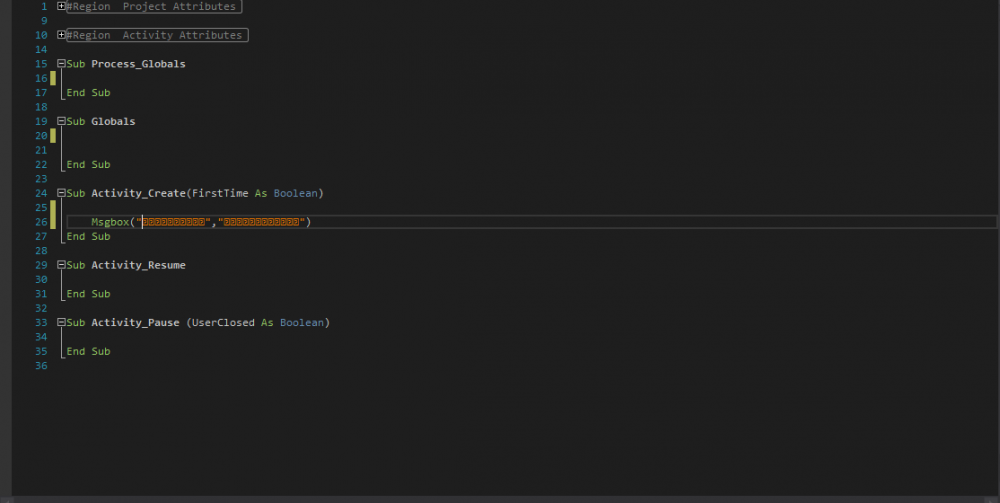Screen dimensions: 1000x503
Task: Collapse the Activity_Pause sub
Action: [x=62, y=323]
